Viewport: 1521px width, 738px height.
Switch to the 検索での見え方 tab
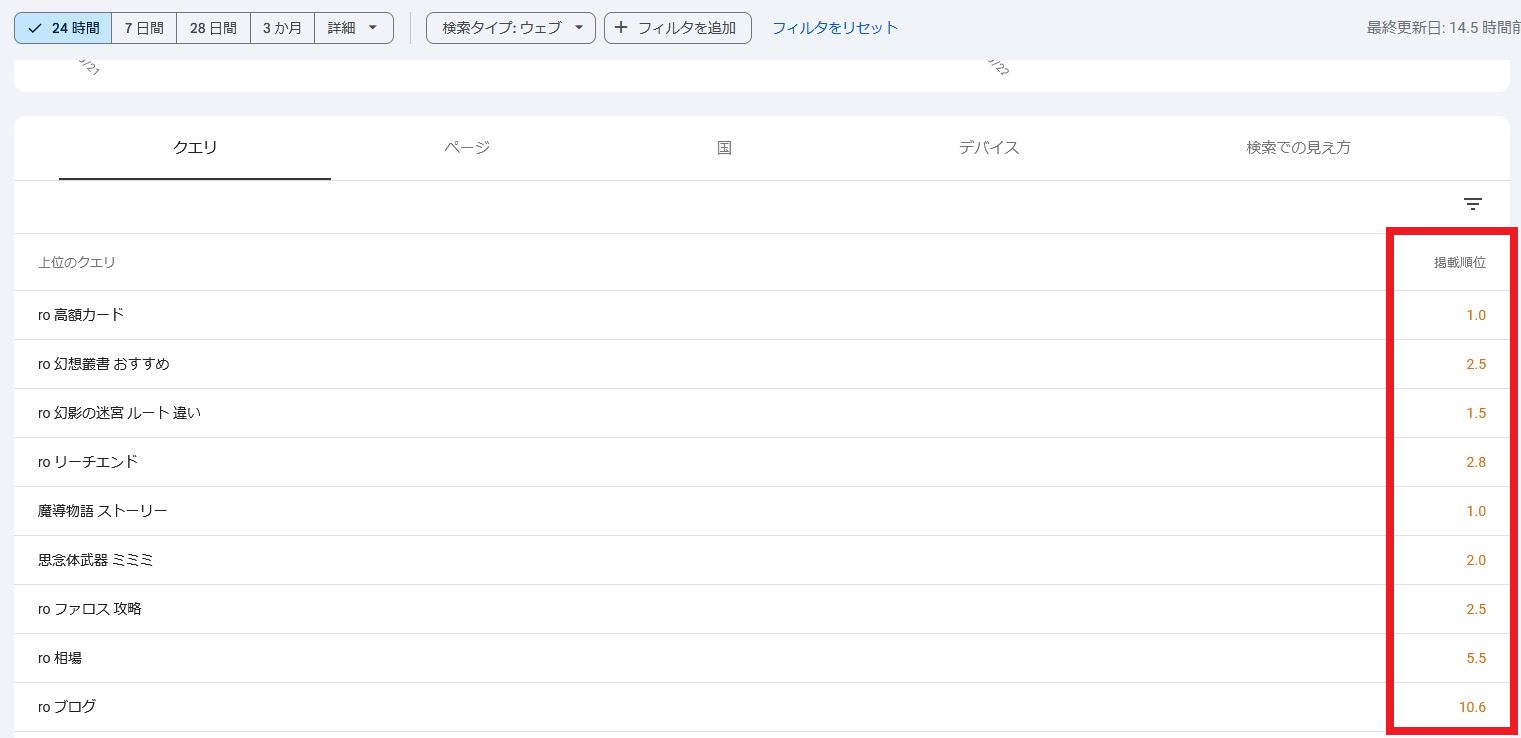pos(1298,148)
